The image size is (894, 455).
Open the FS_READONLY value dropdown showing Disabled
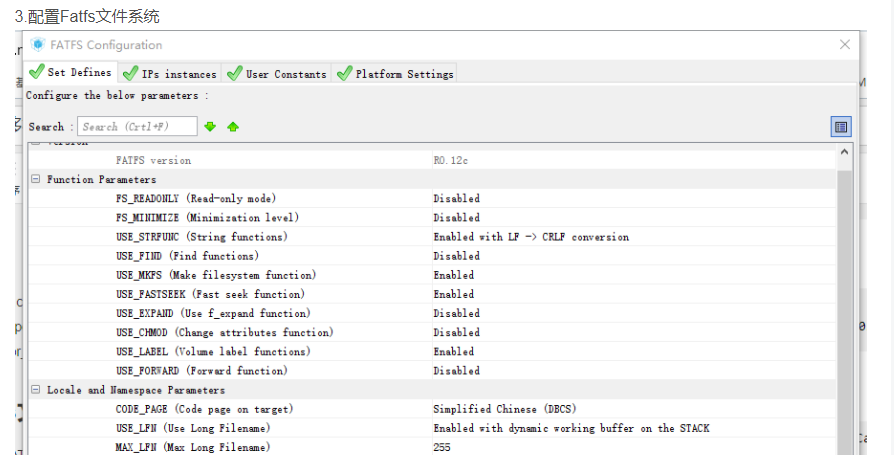[456, 199]
